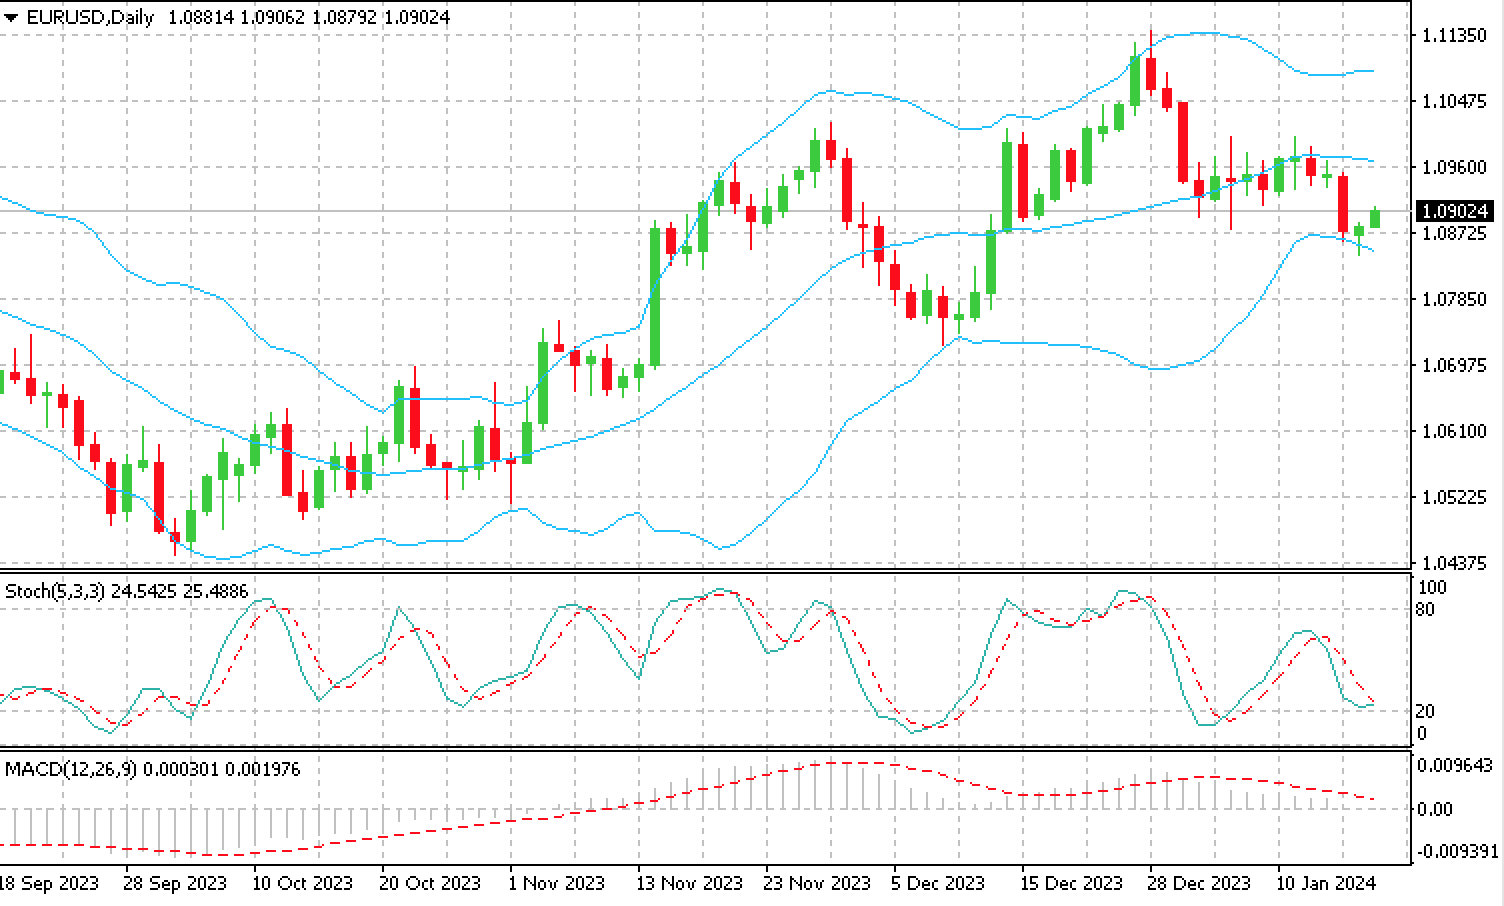This screenshot has height=906, width=1504.
Task: Click the 1.04375 price axis label
Action: click(1453, 563)
